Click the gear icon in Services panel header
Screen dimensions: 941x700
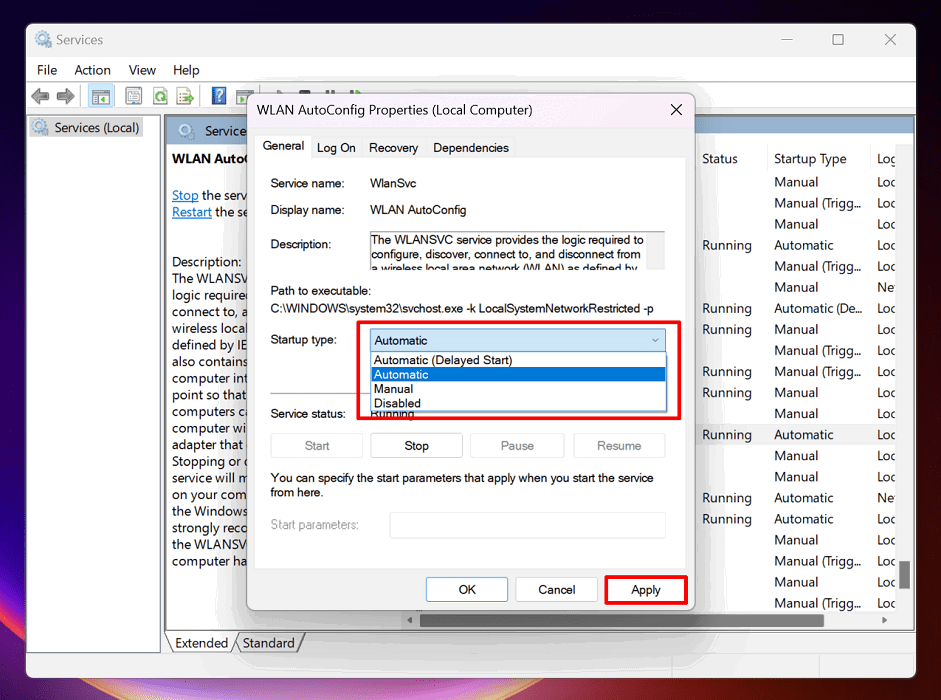point(187,131)
